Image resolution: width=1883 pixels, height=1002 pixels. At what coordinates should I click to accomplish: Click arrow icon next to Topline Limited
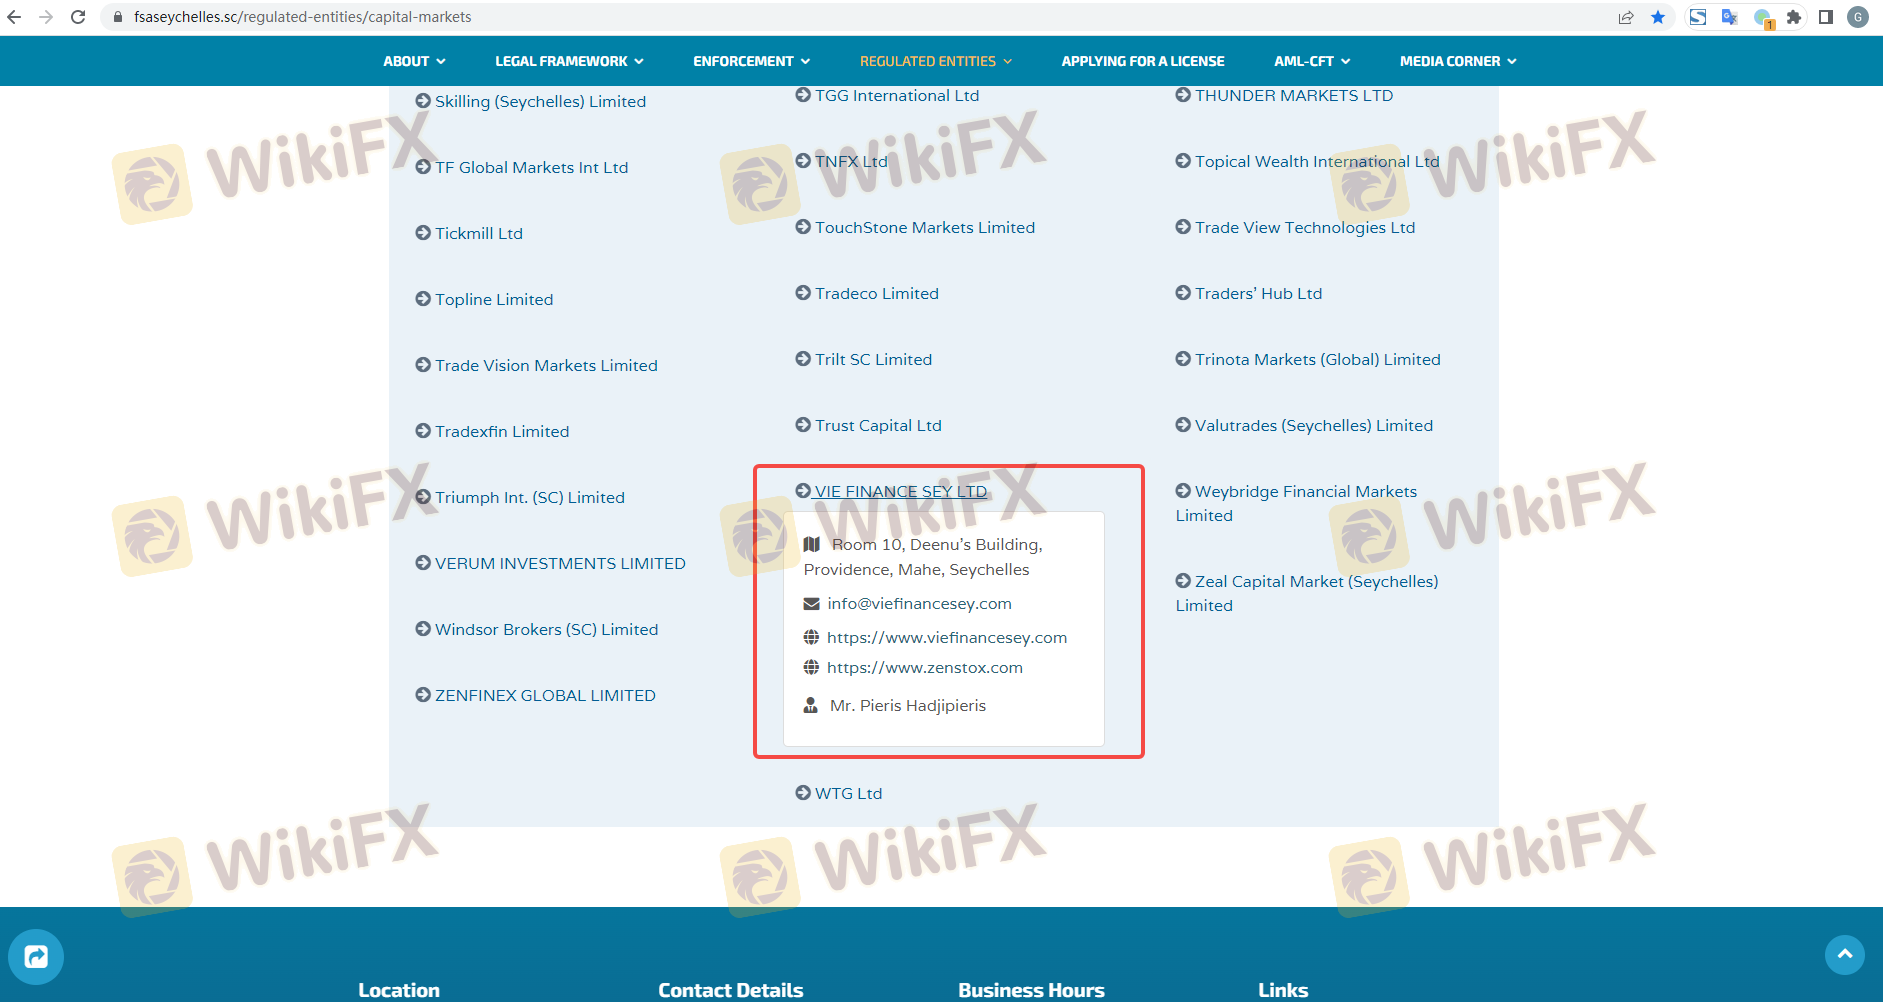click(x=423, y=299)
